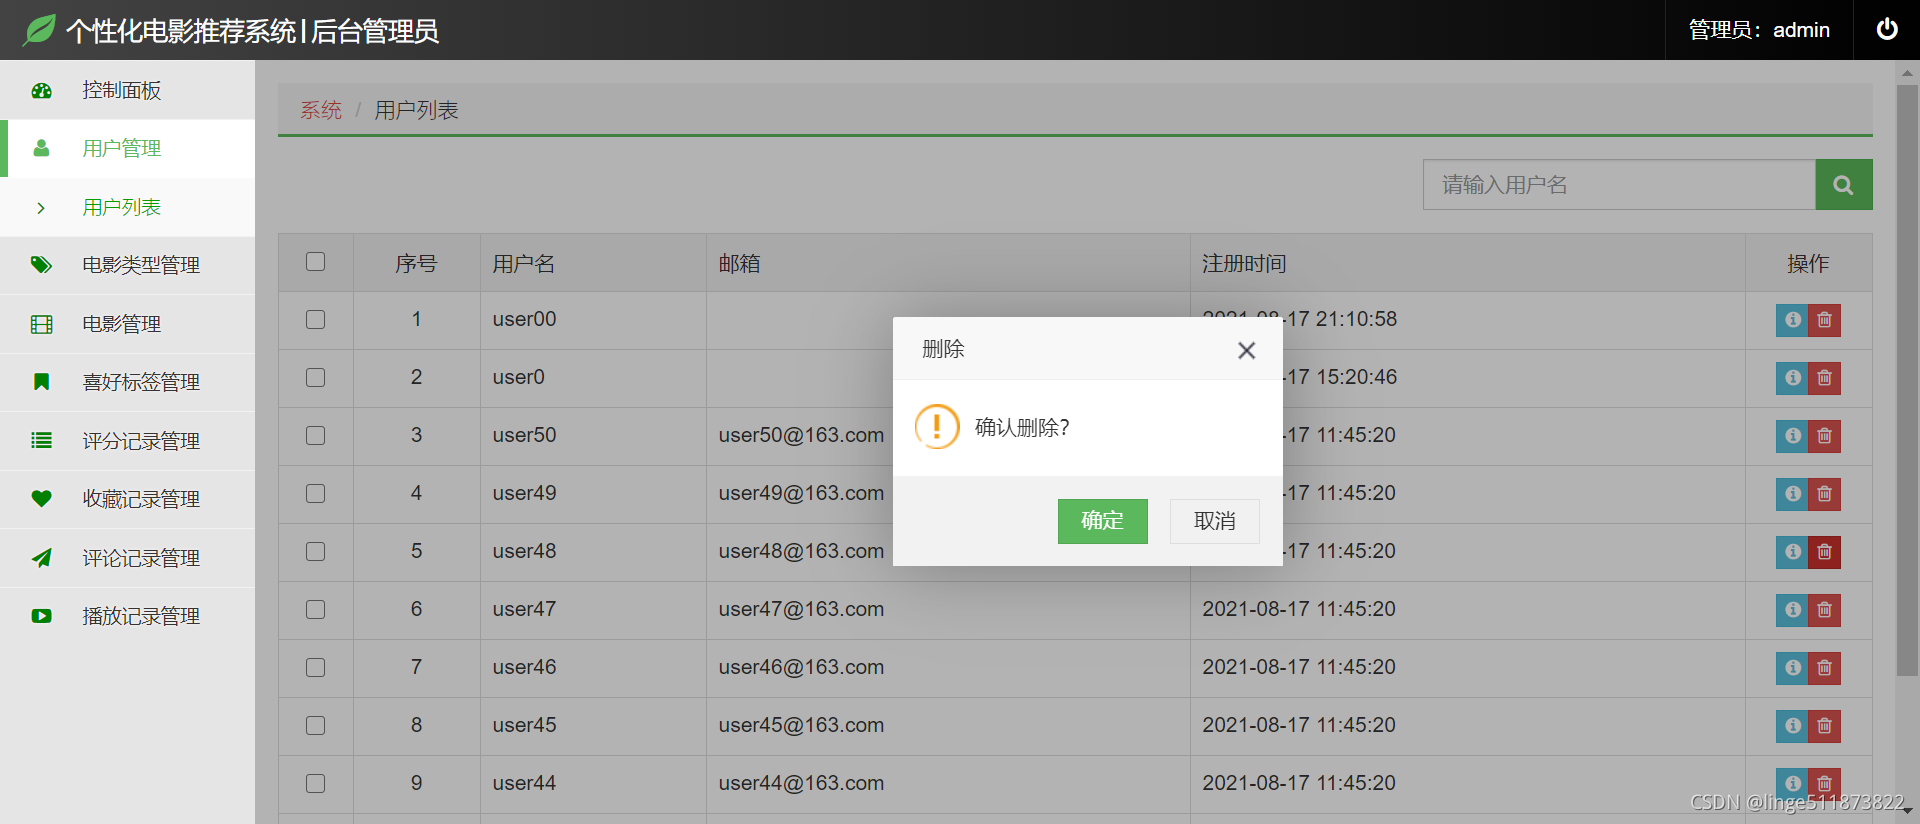
Task: Check the box for user47 row
Action: tap(316, 610)
